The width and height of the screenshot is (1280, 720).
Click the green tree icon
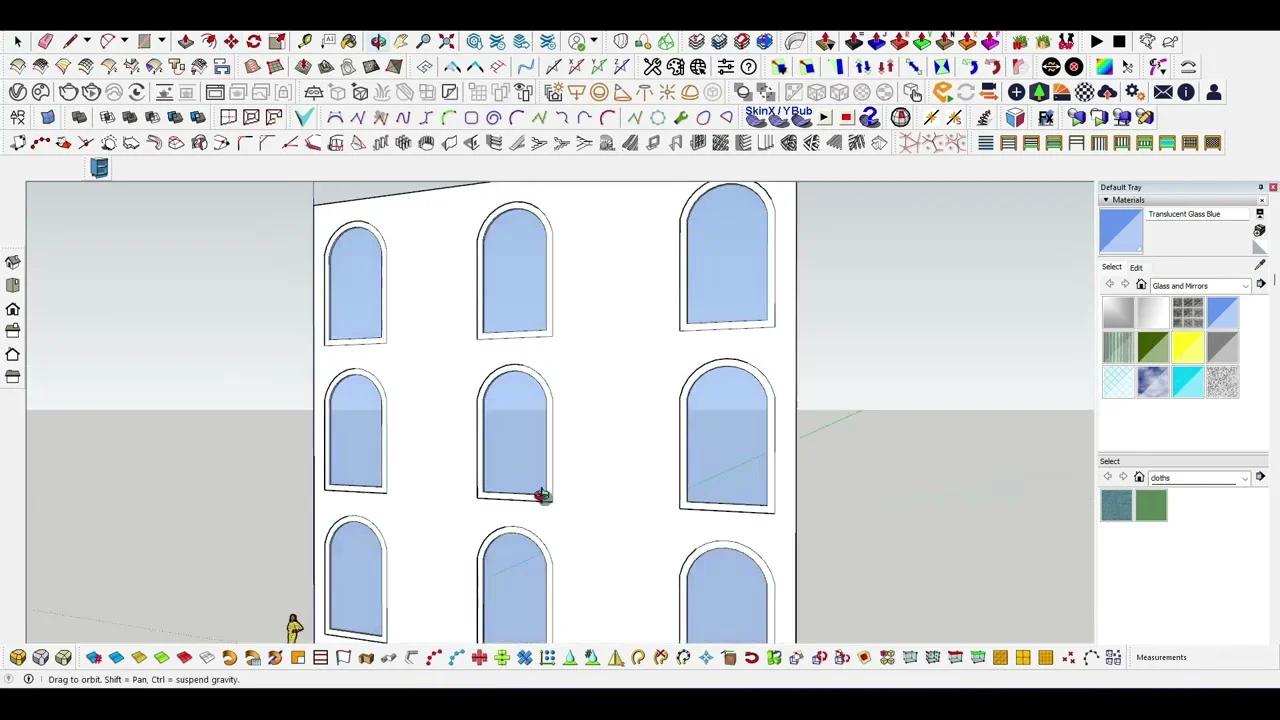(1038, 92)
